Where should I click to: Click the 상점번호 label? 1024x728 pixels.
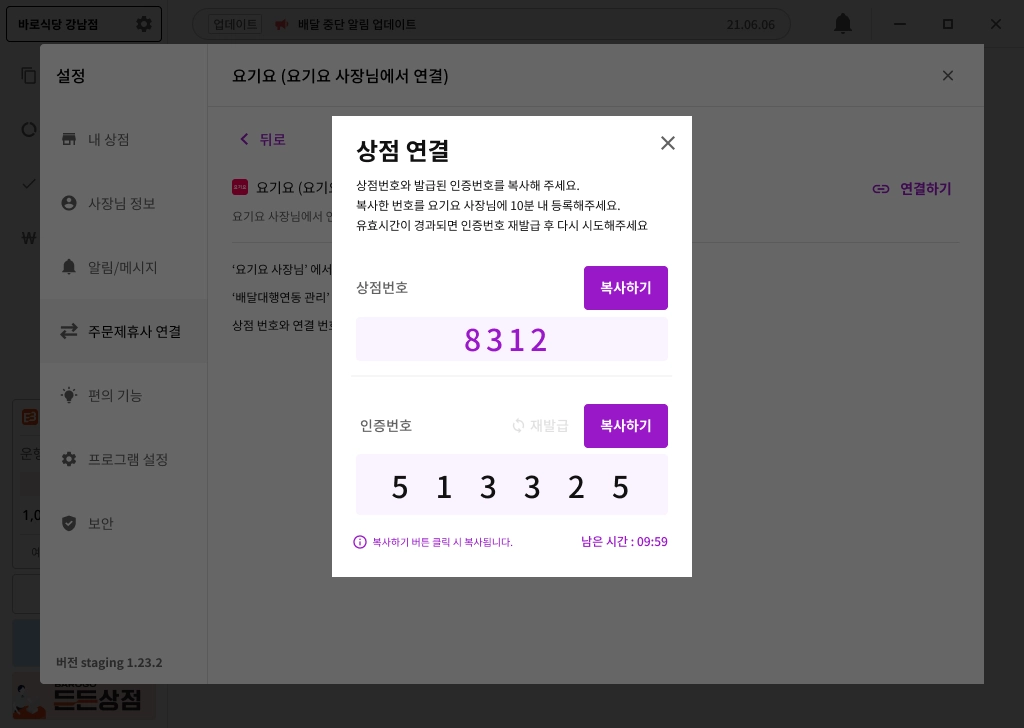[382, 288]
